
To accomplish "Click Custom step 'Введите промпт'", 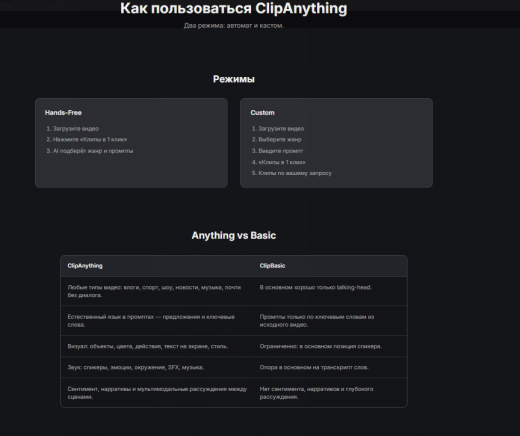I will pyautogui.click(x=281, y=151).
